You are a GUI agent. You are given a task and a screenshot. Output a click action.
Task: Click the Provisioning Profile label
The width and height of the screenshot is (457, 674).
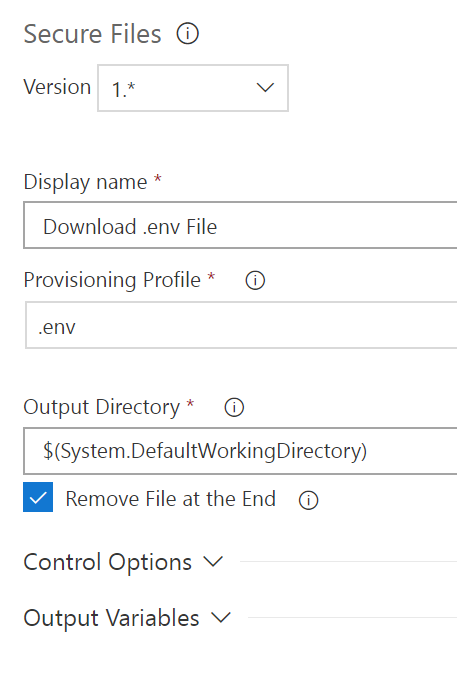112,280
